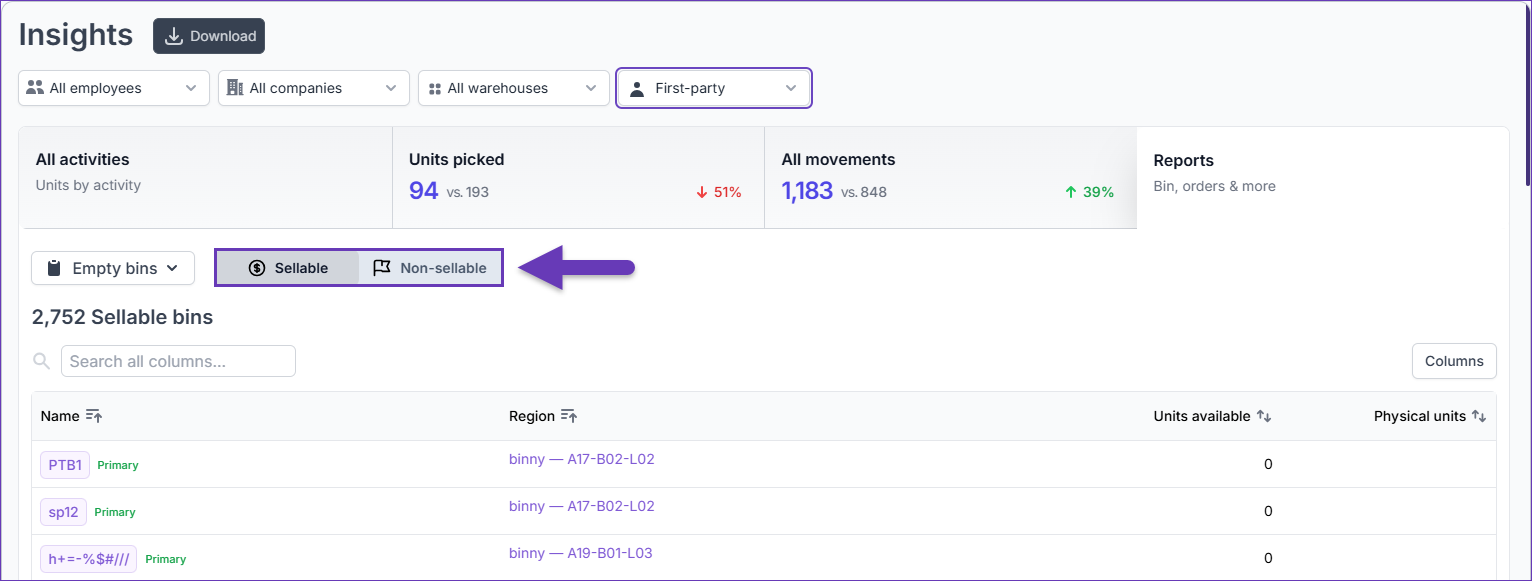The height and width of the screenshot is (581, 1532).
Task: Open the Columns button
Action: pos(1454,361)
